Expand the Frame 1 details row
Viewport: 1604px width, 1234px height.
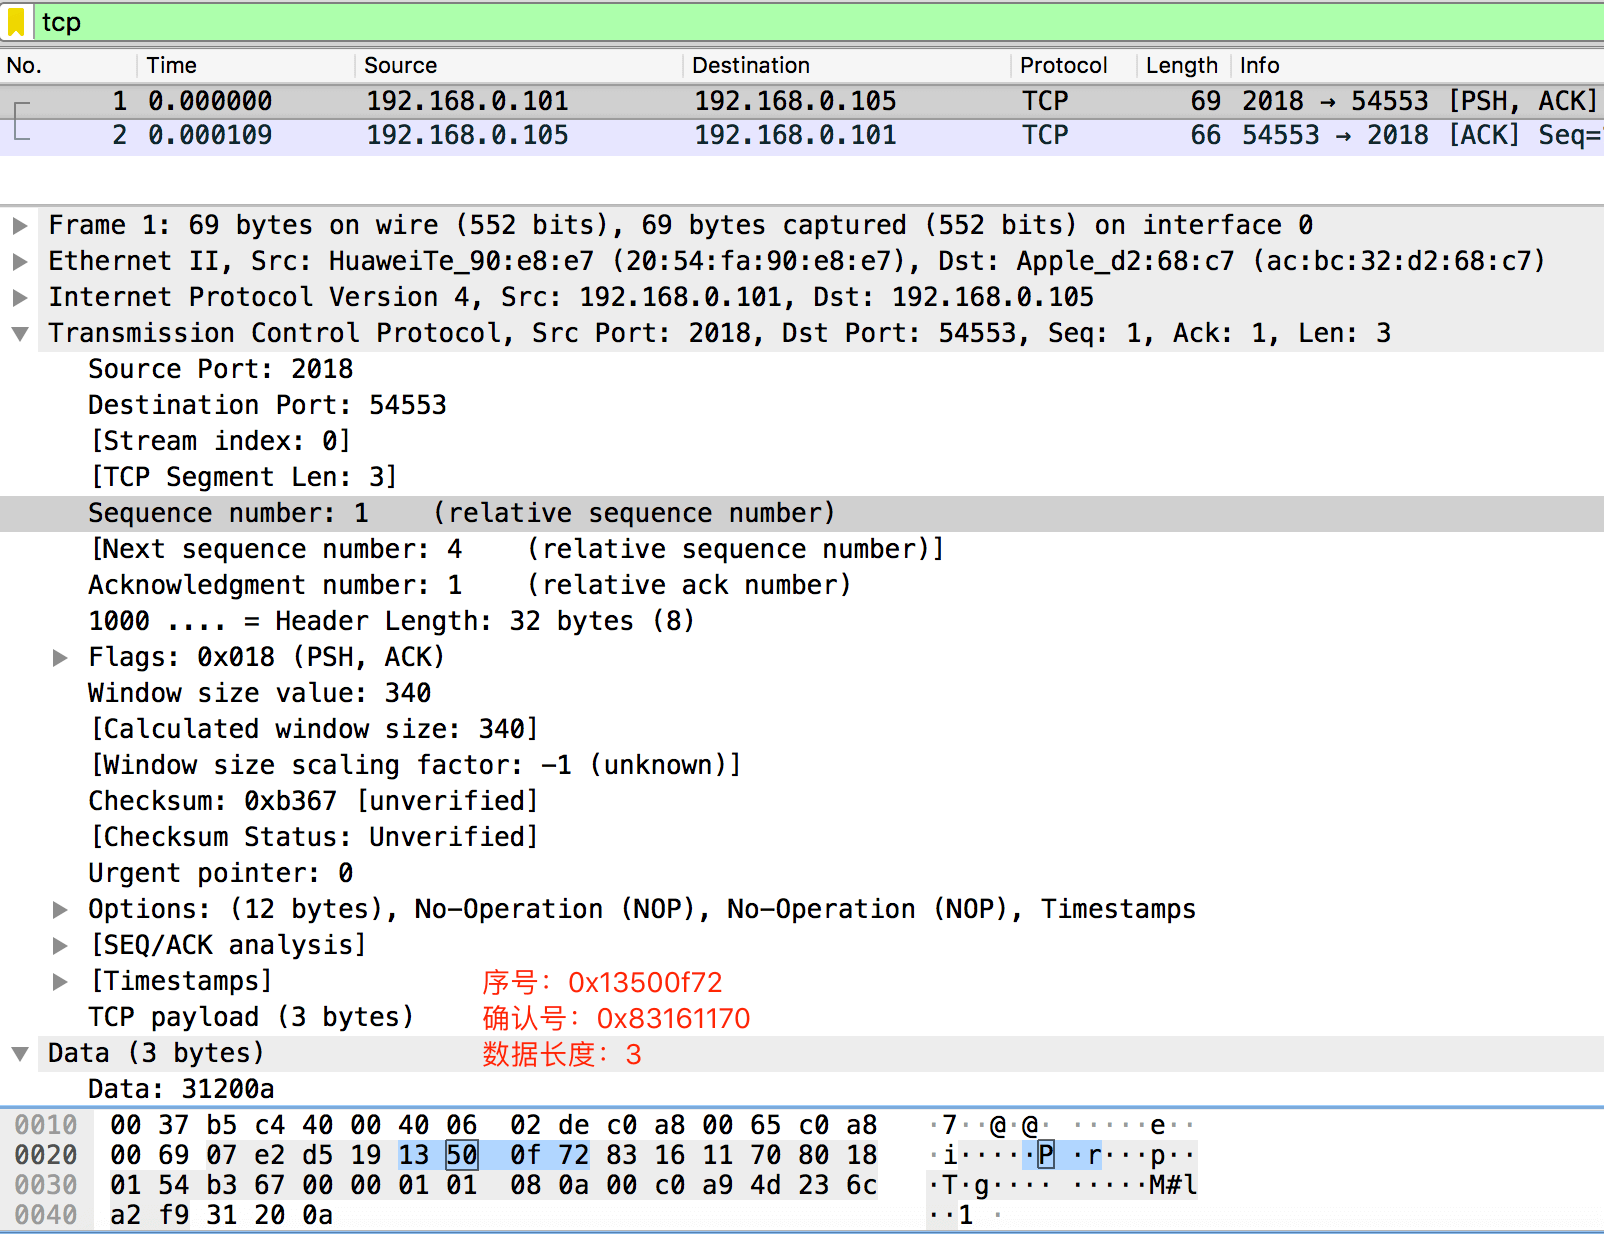click(19, 226)
